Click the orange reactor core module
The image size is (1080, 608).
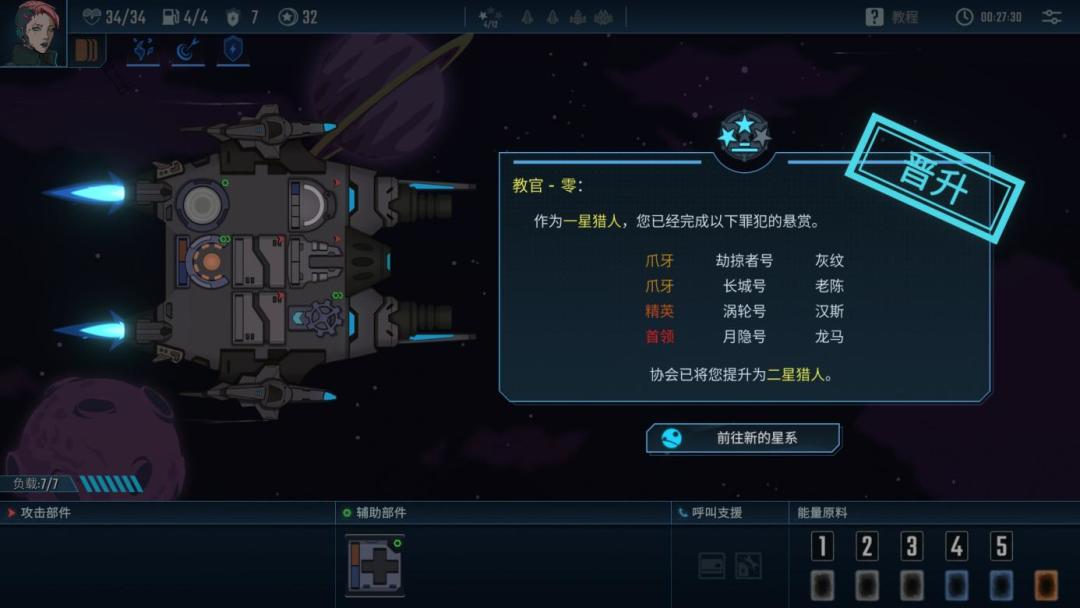click(x=205, y=262)
